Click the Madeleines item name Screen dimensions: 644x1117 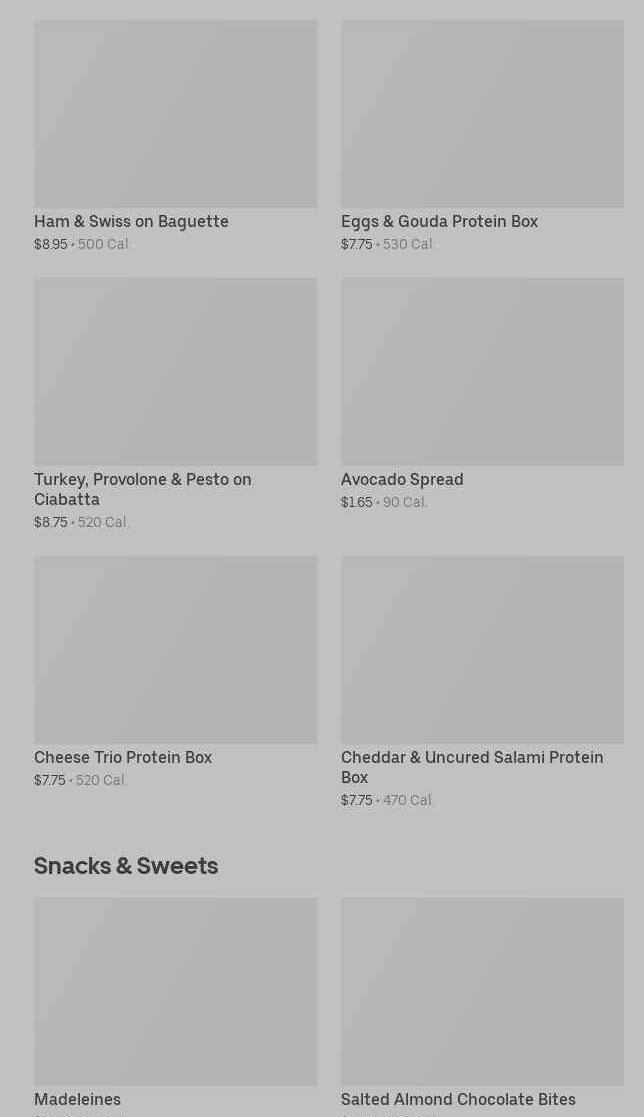77,1099
